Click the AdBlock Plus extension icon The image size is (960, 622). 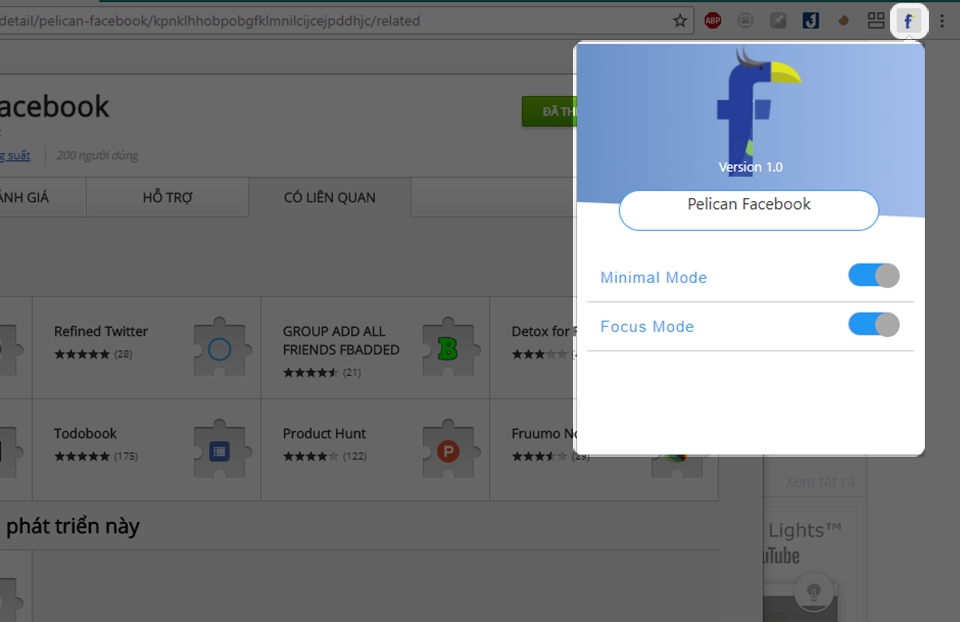pos(713,21)
